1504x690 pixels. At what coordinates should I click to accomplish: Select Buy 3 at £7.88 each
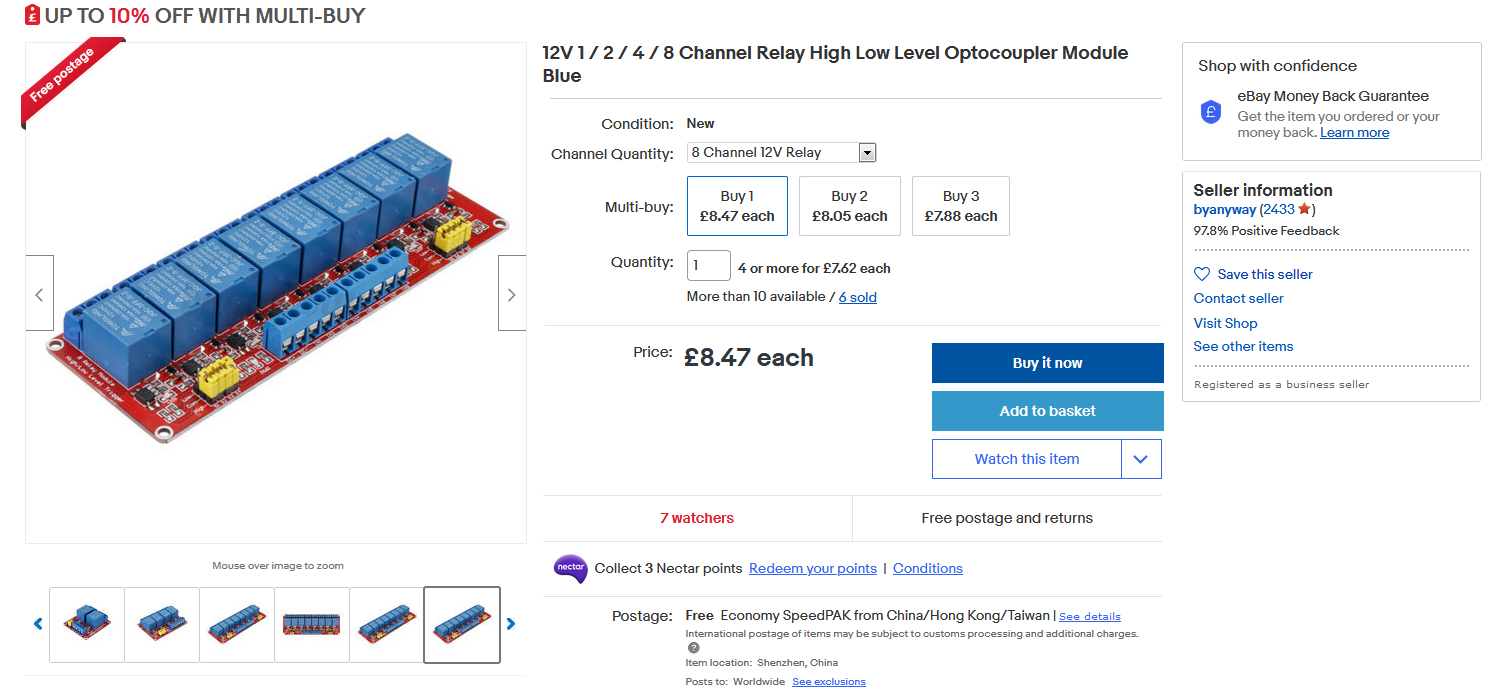pos(961,206)
